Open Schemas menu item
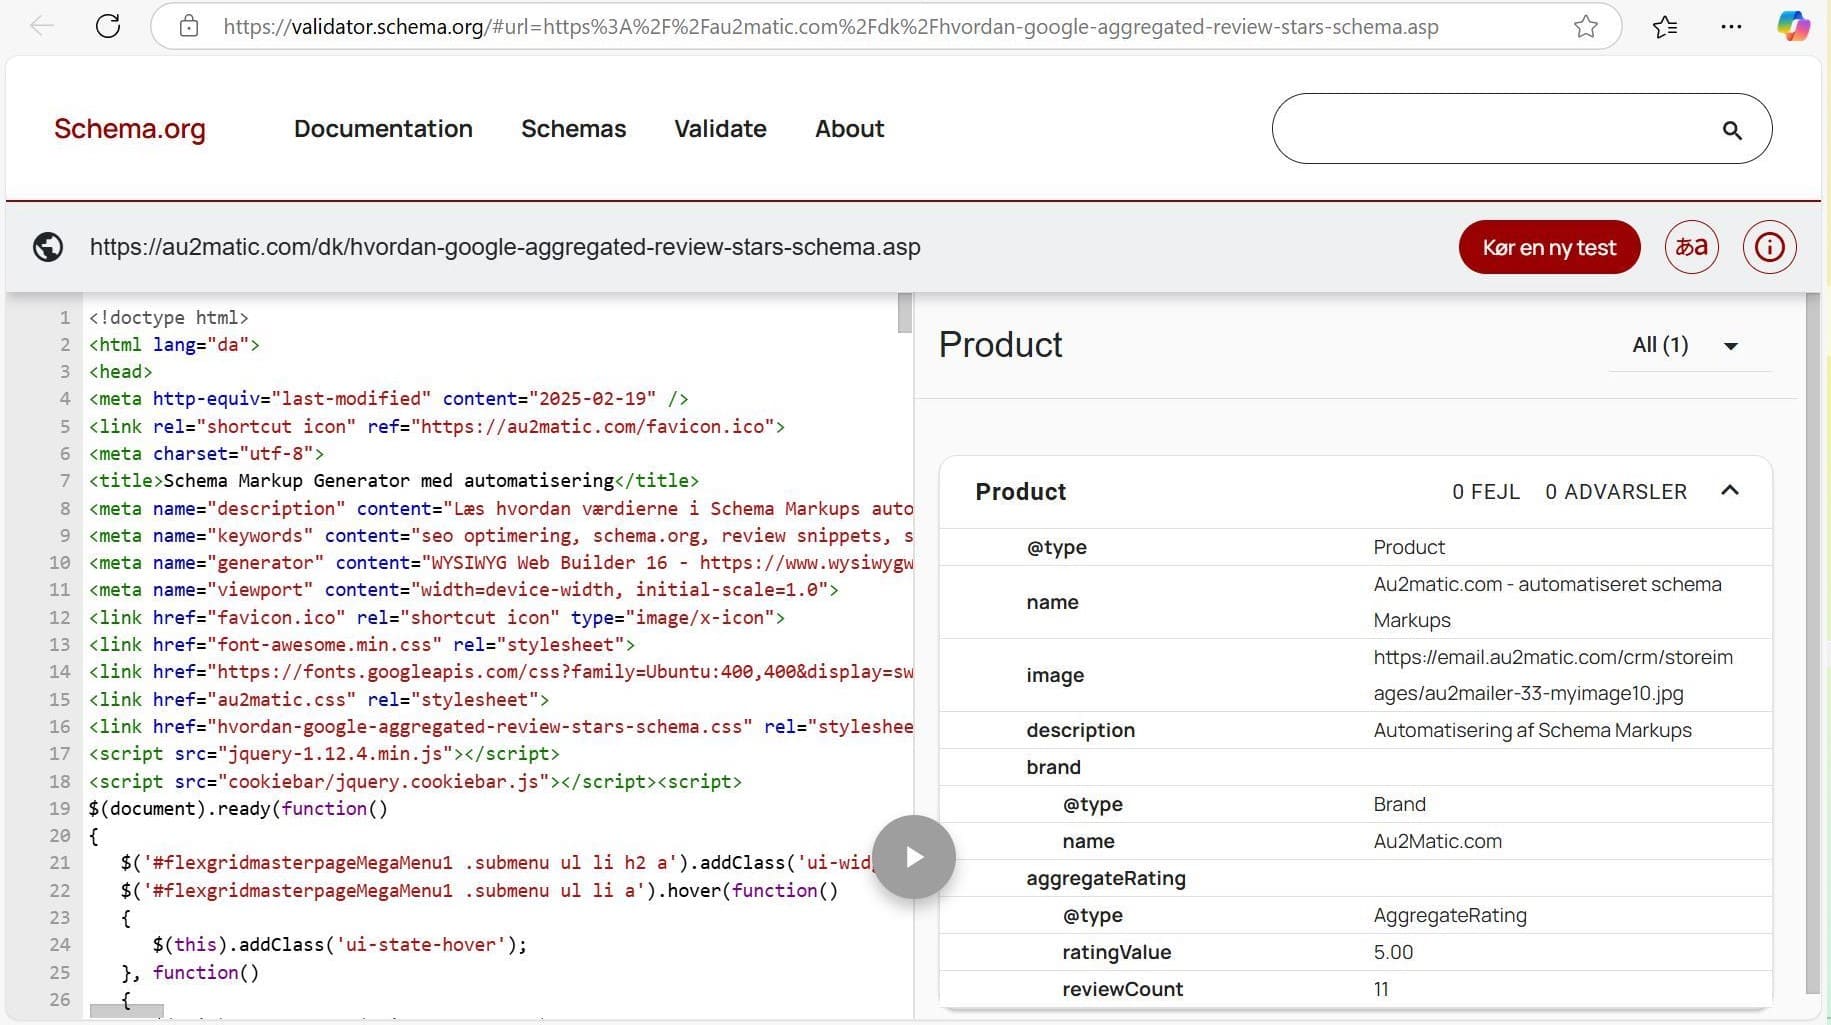Screen dimensions: 1831x1025 click(x=573, y=129)
